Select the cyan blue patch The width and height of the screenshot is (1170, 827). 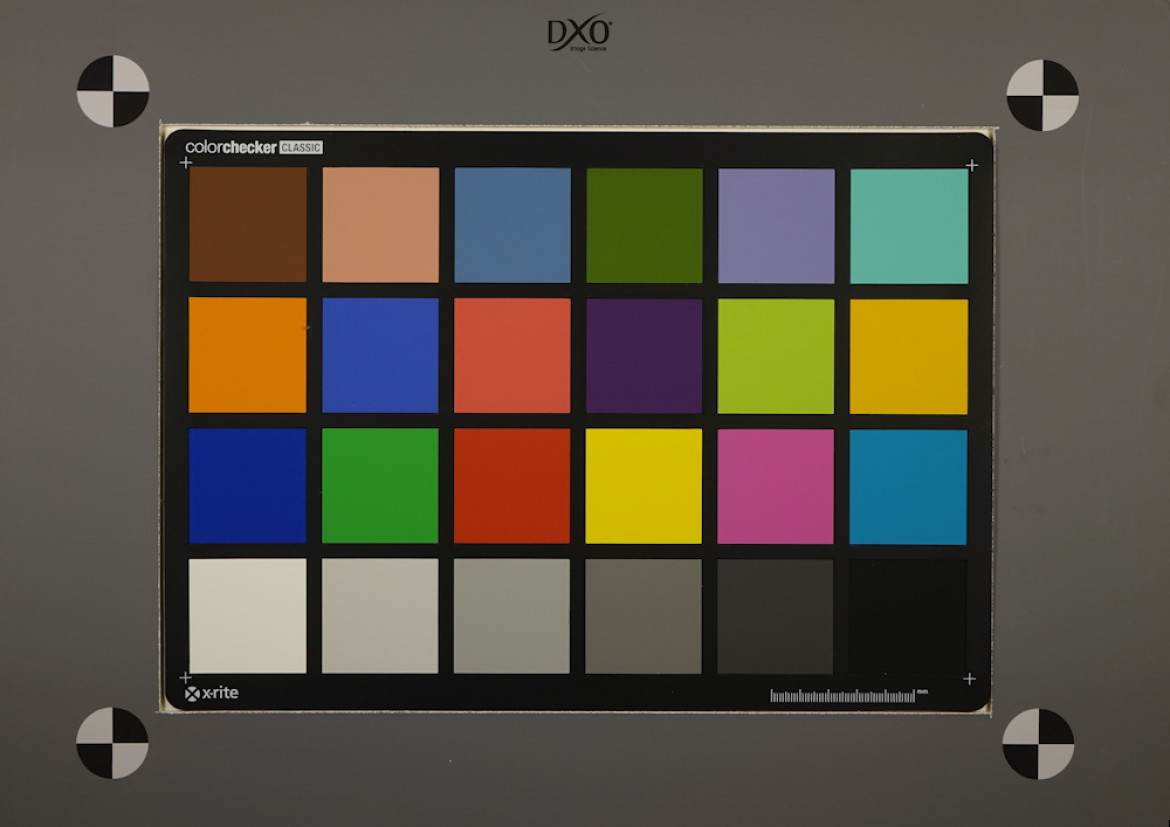[908, 487]
